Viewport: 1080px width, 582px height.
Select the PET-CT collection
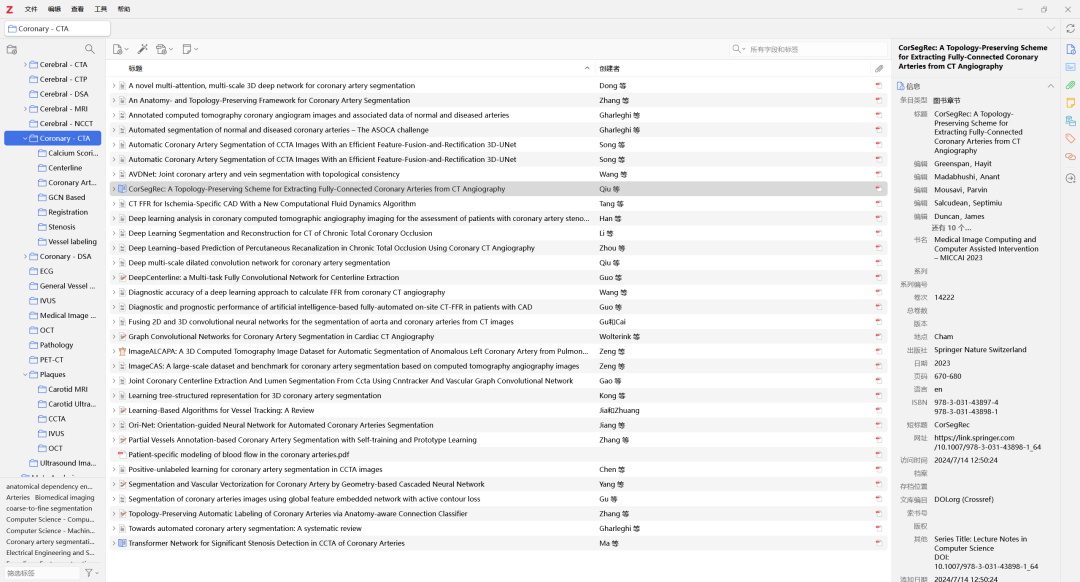pyautogui.click(x=51, y=360)
